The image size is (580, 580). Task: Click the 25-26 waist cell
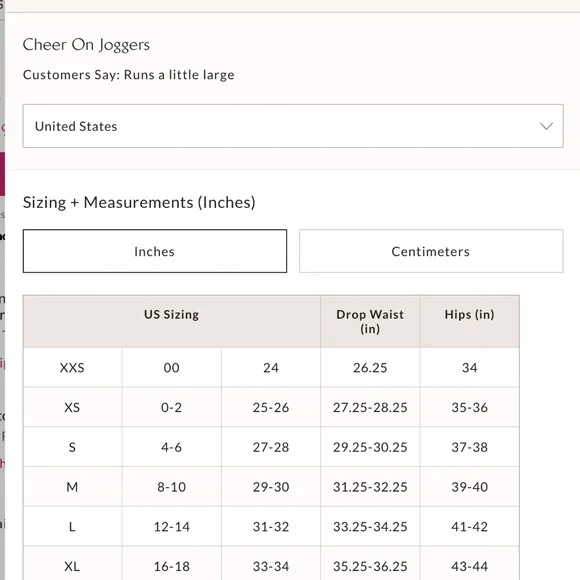tap(271, 407)
